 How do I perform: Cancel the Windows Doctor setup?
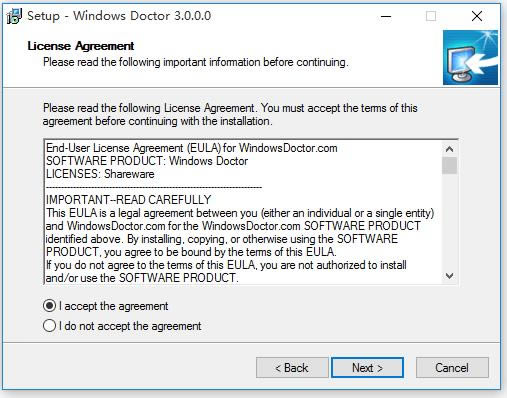click(x=452, y=368)
